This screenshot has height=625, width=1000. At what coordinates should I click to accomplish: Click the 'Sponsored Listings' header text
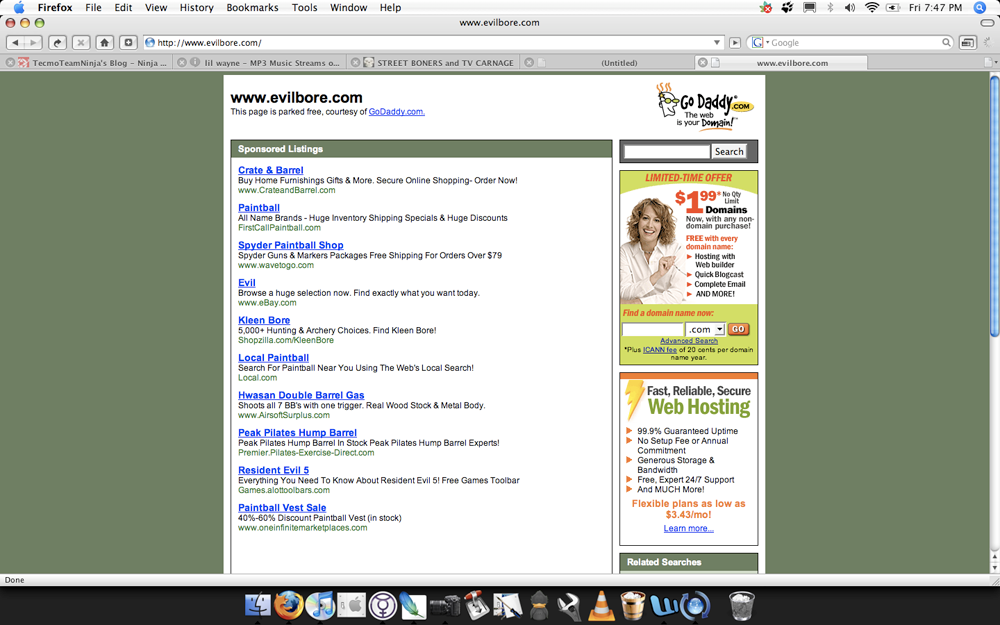pos(281,149)
